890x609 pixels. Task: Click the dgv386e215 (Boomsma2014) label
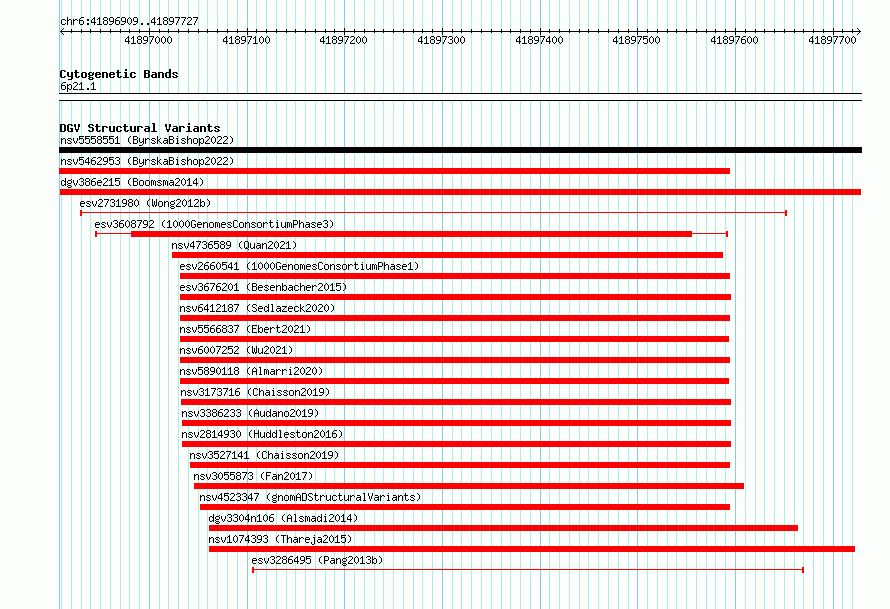click(132, 182)
